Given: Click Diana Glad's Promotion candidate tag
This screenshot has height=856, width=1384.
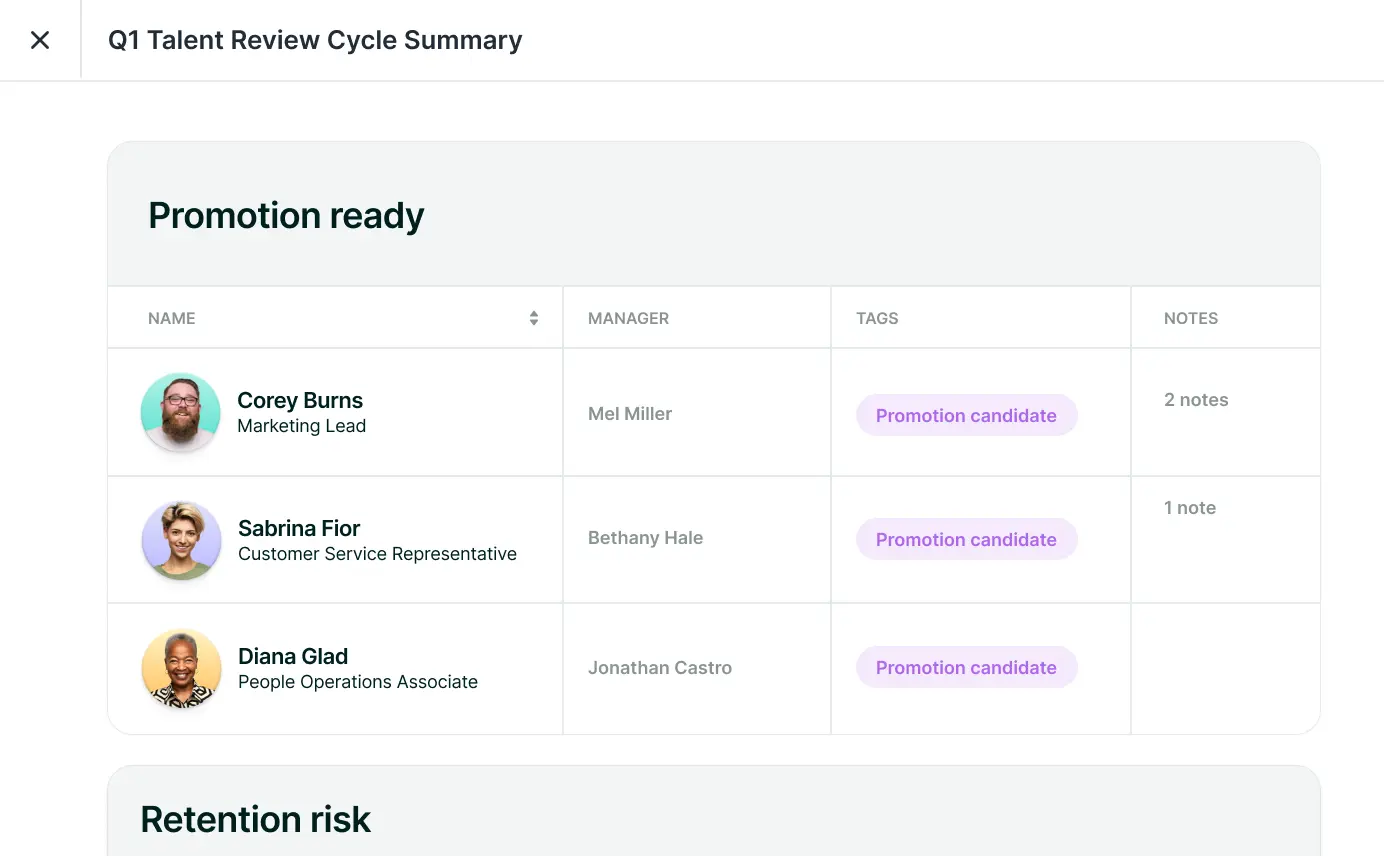Looking at the screenshot, I should click(966, 667).
